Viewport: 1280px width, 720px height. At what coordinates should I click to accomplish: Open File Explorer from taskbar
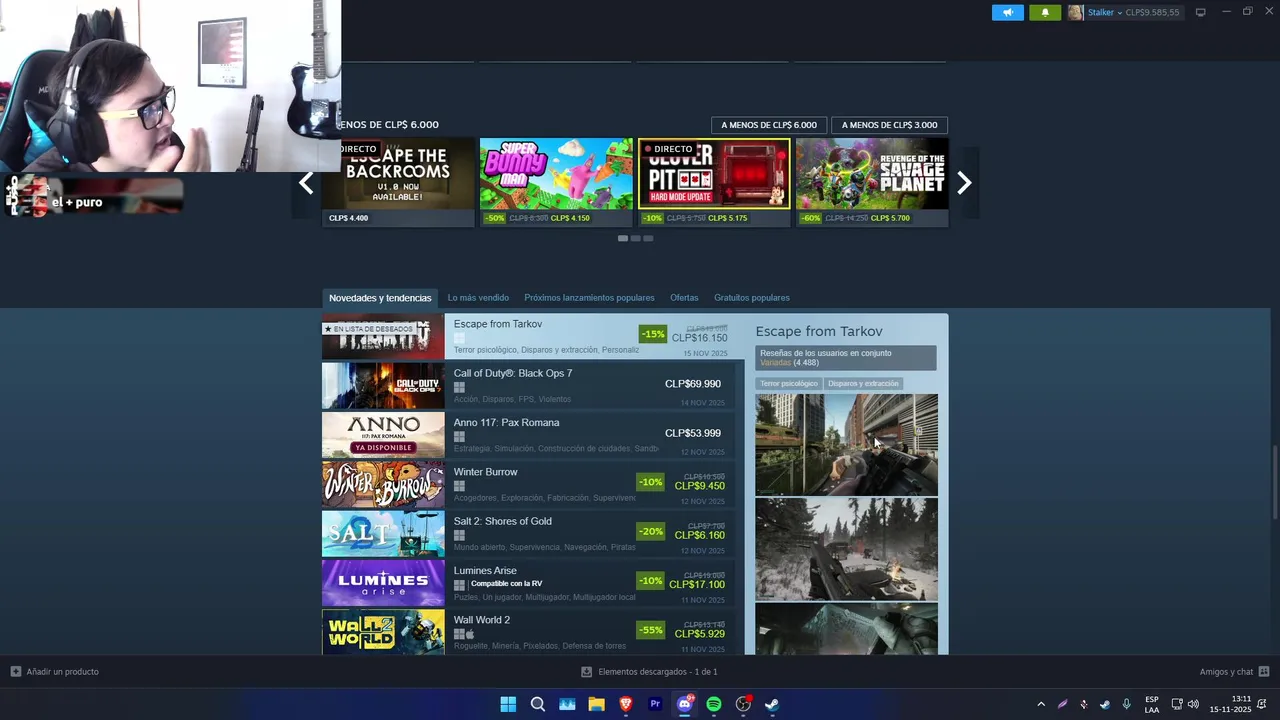[596, 704]
